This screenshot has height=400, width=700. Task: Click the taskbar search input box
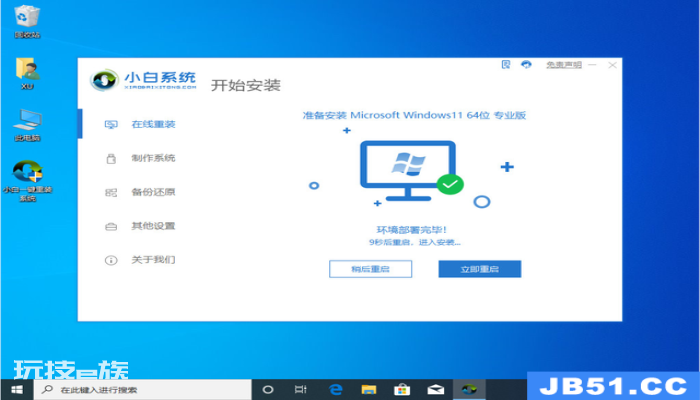[143, 390]
